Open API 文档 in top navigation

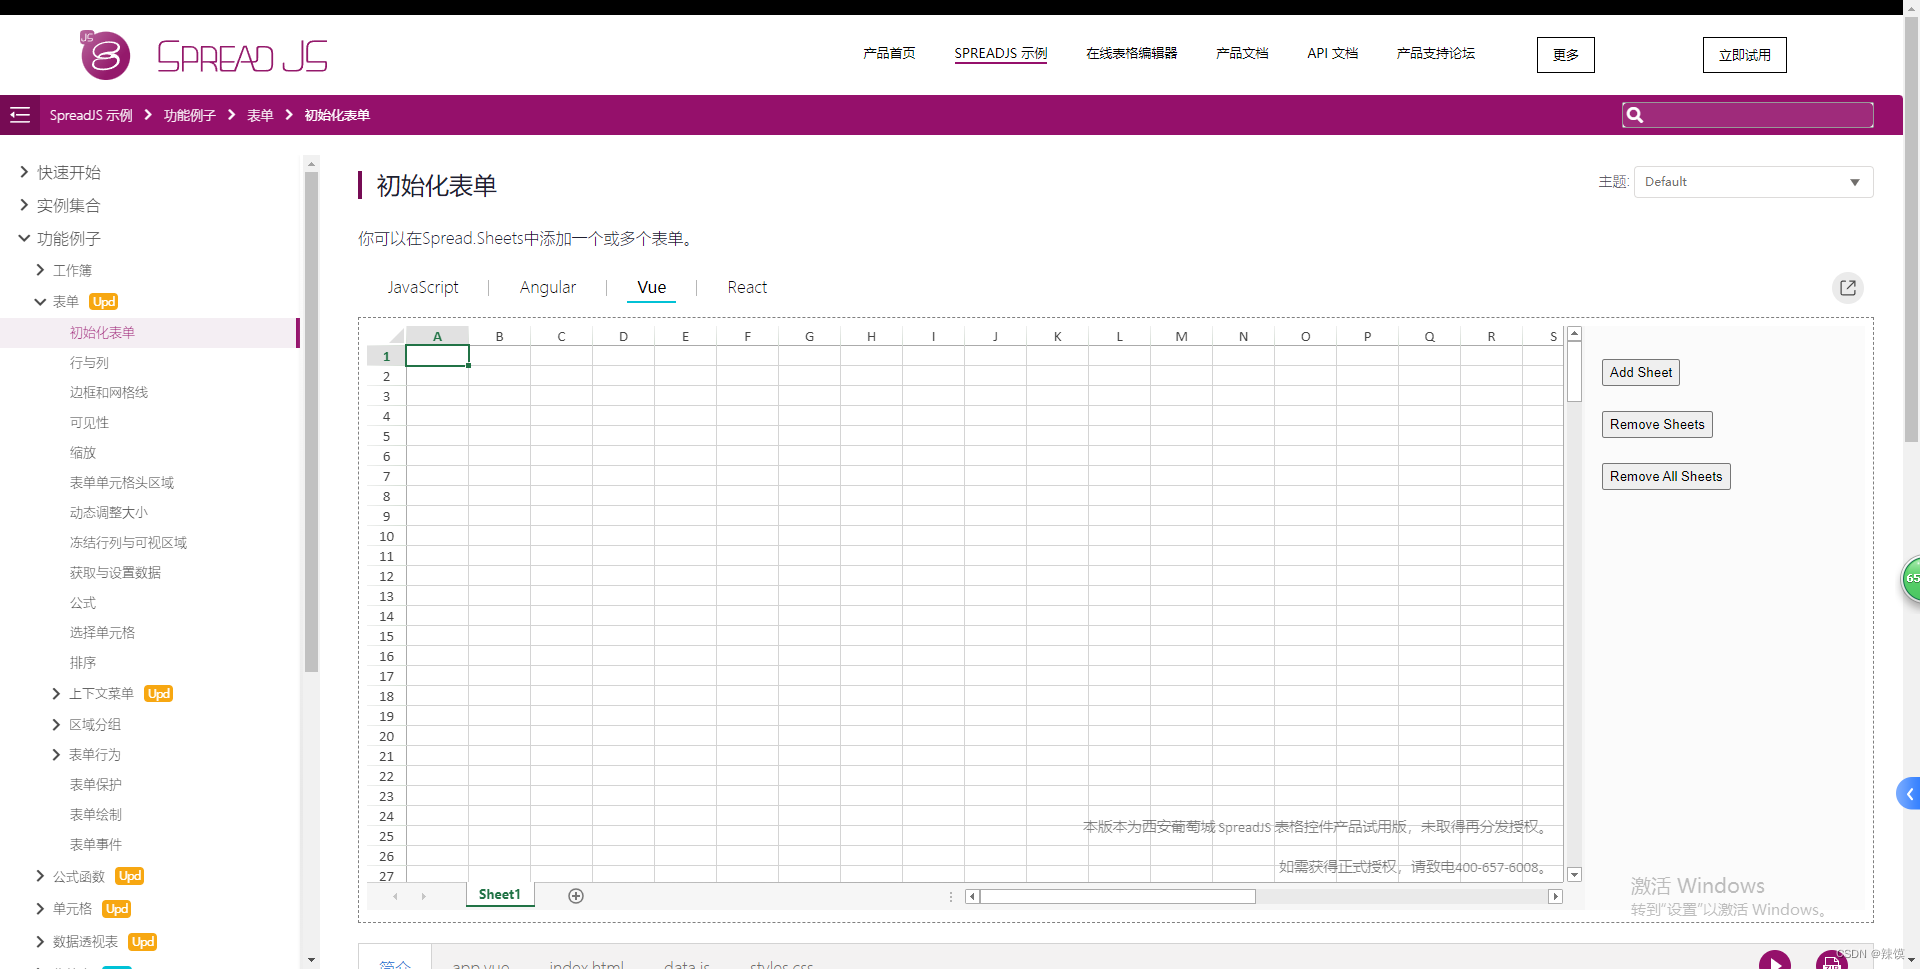tap(1333, 54)
